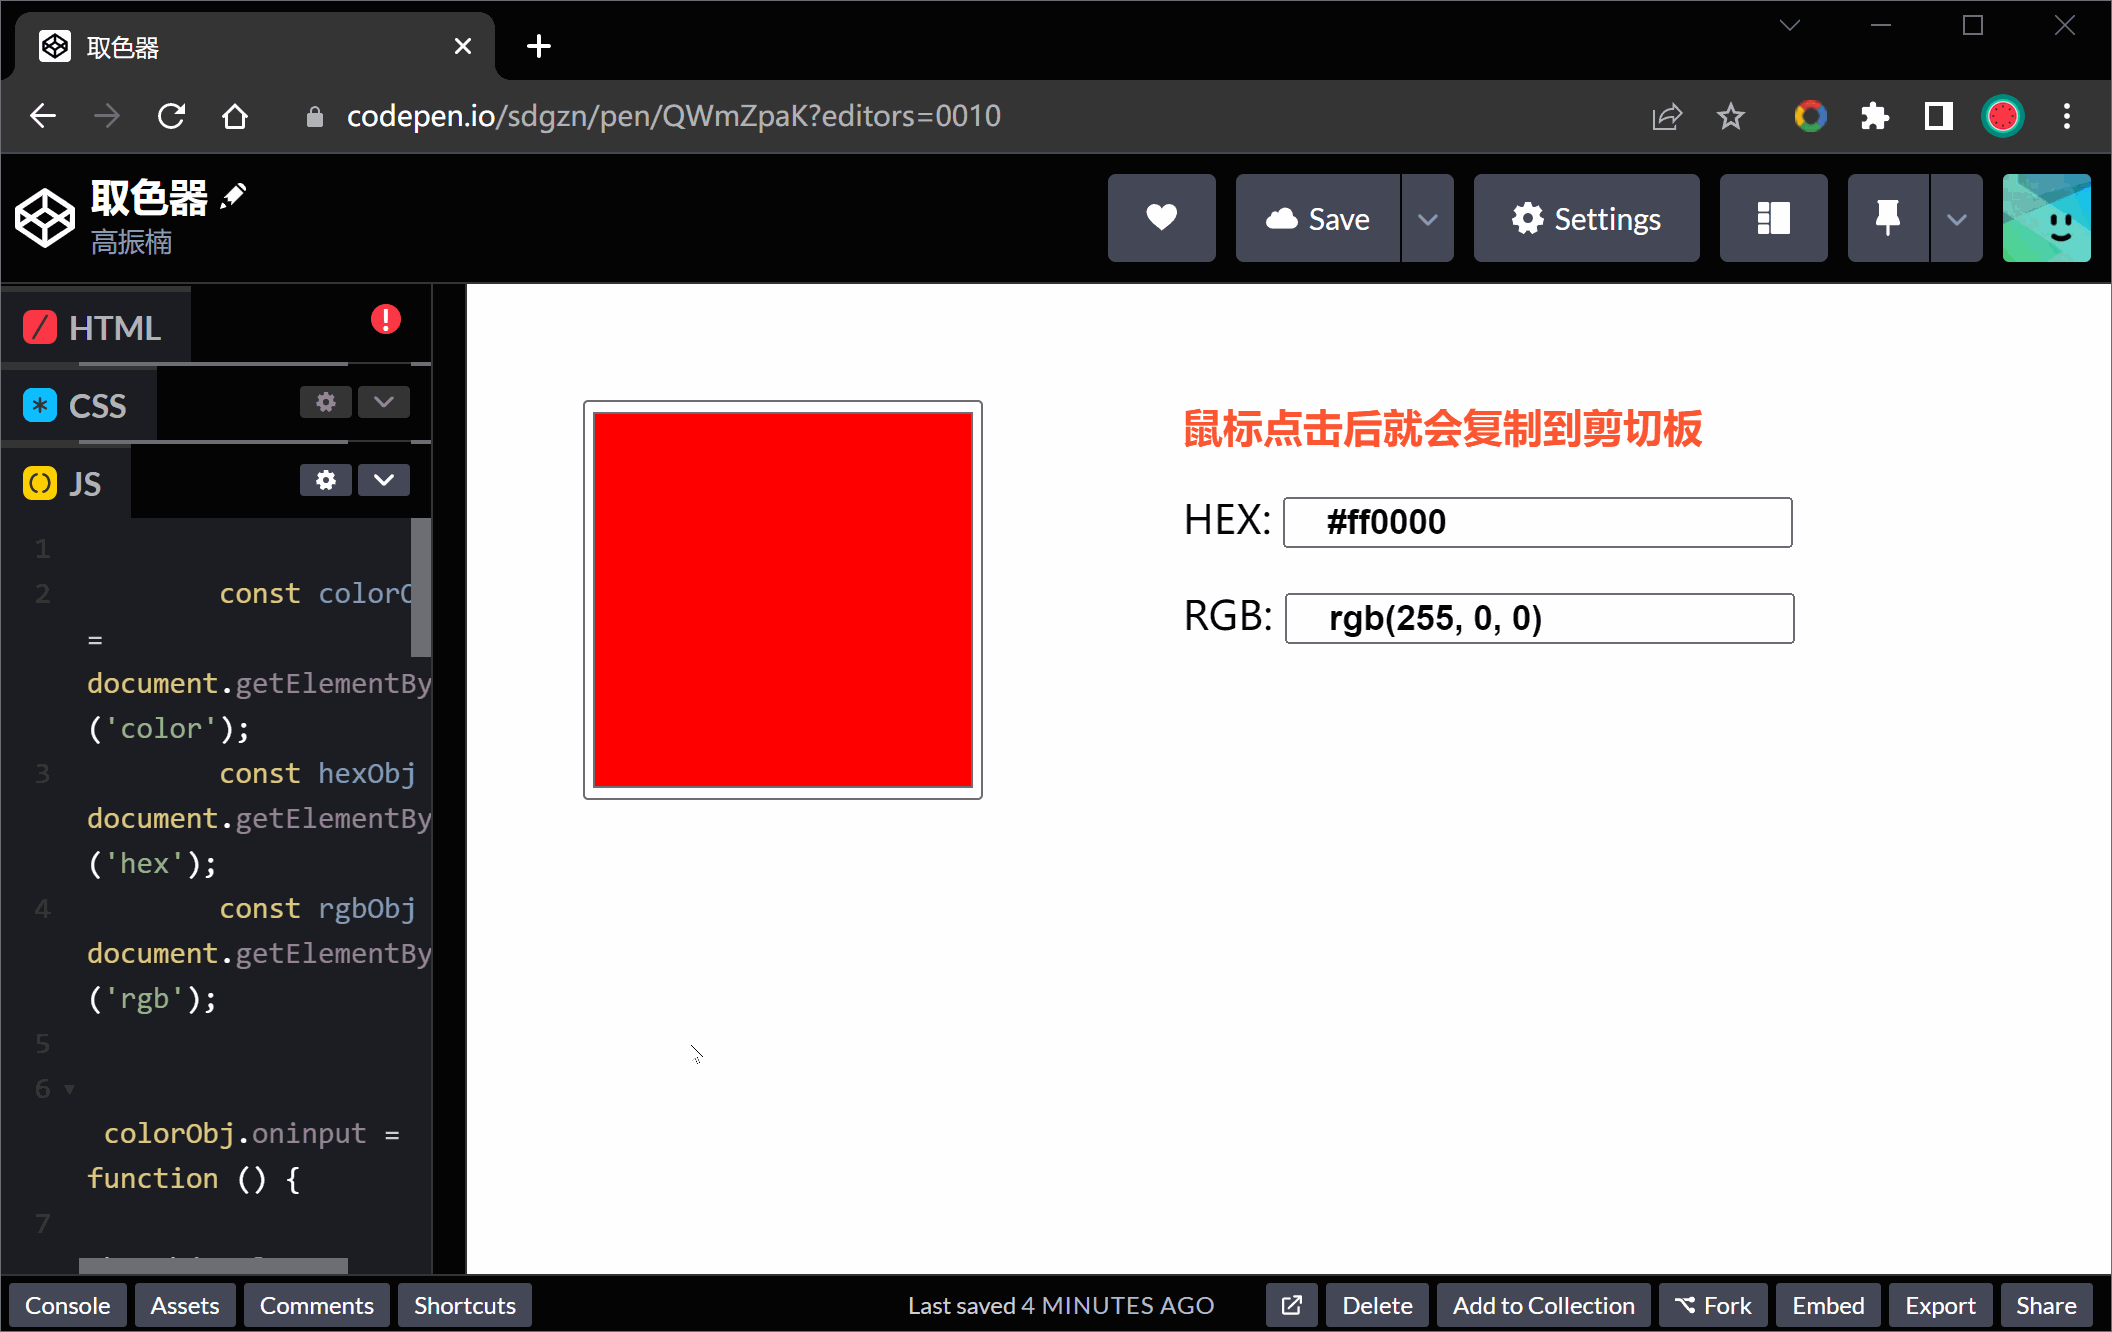This screenshot has height=1332, width=2112.
Task: Expand the Save button dropdown arrow
Action: coord(1428,218)
